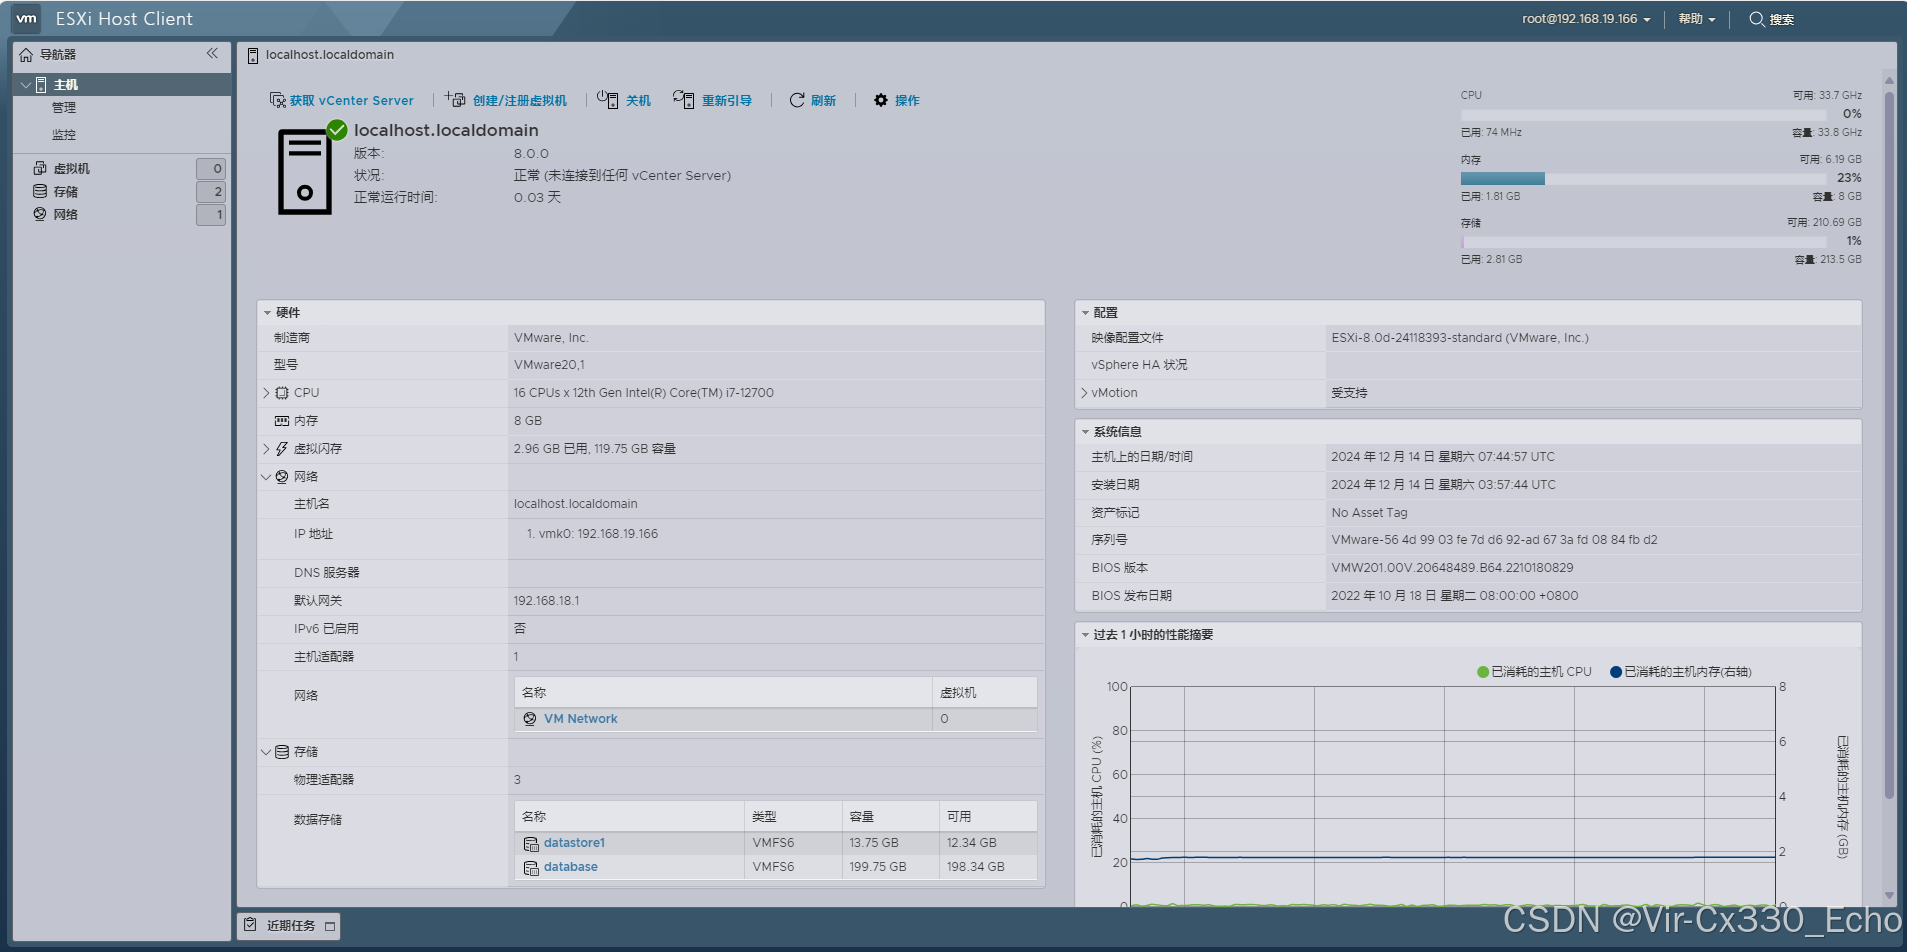Expand the vMotion row

(1084, 393)
